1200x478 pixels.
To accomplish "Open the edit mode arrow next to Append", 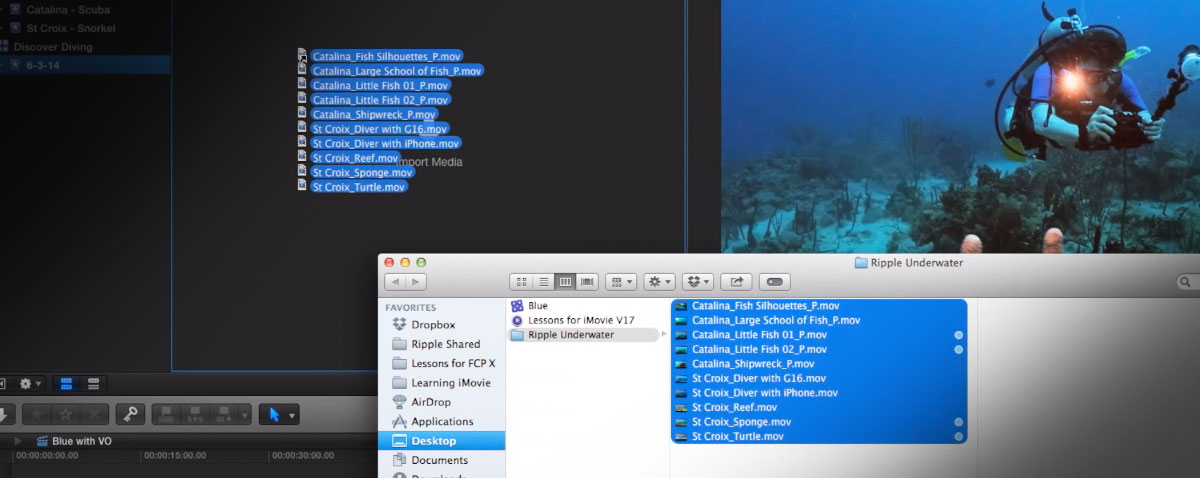I will click(245, 414).
